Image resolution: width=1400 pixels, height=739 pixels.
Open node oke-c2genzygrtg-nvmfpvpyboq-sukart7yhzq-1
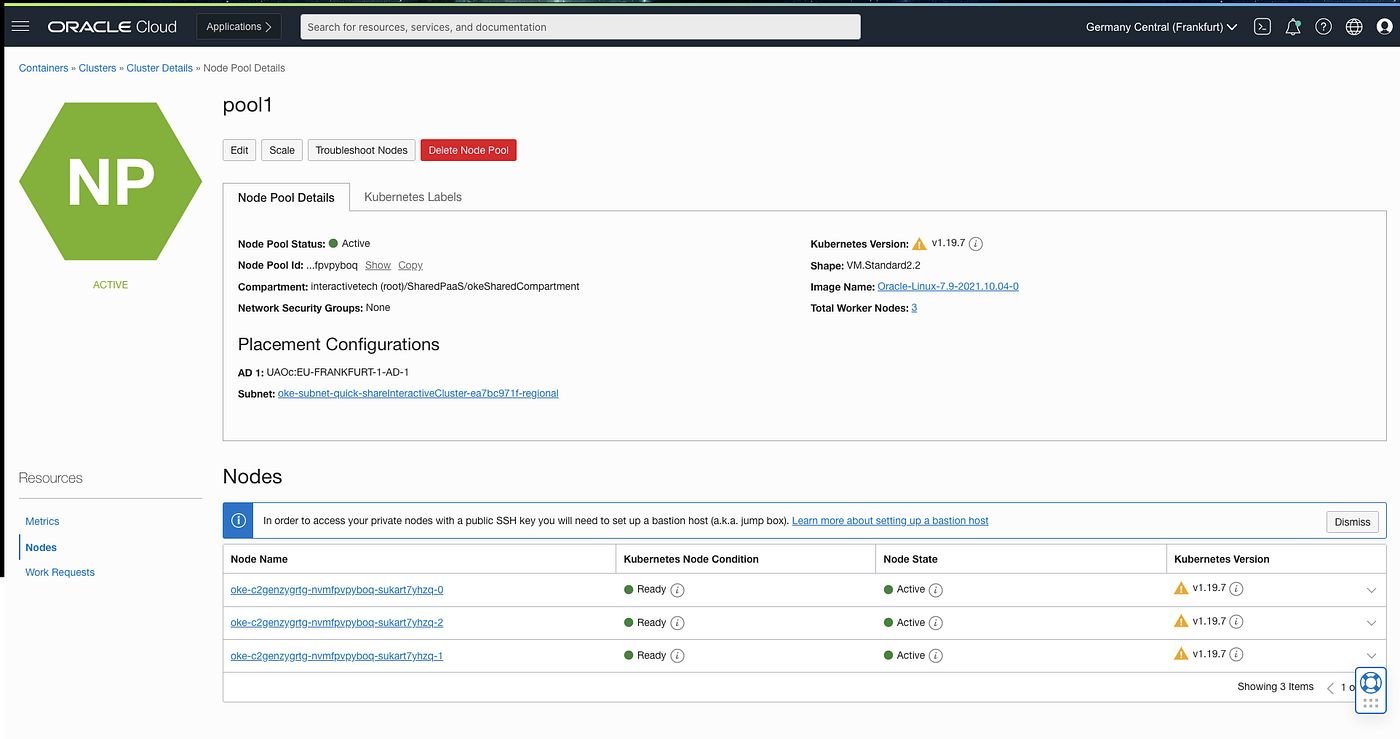point(337,656)
